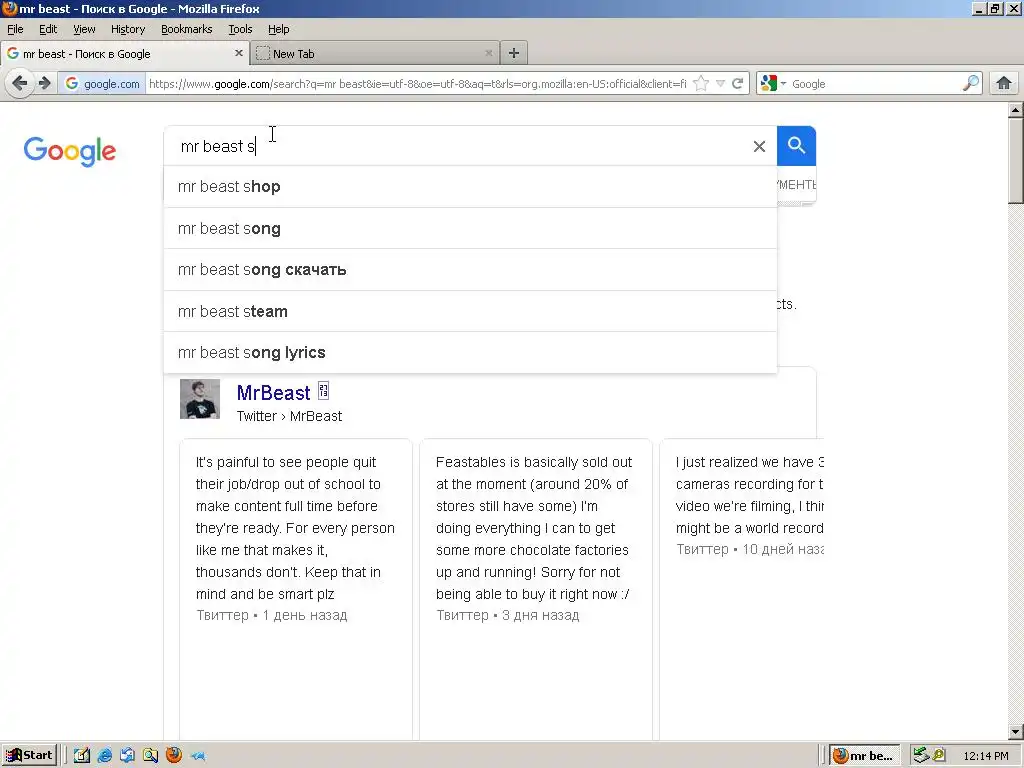Image resolution: width=1024 pixels, height=768 pixels.
Task: Click the 12:14 PM taskbar clock
Action: [x=985, y=756]
